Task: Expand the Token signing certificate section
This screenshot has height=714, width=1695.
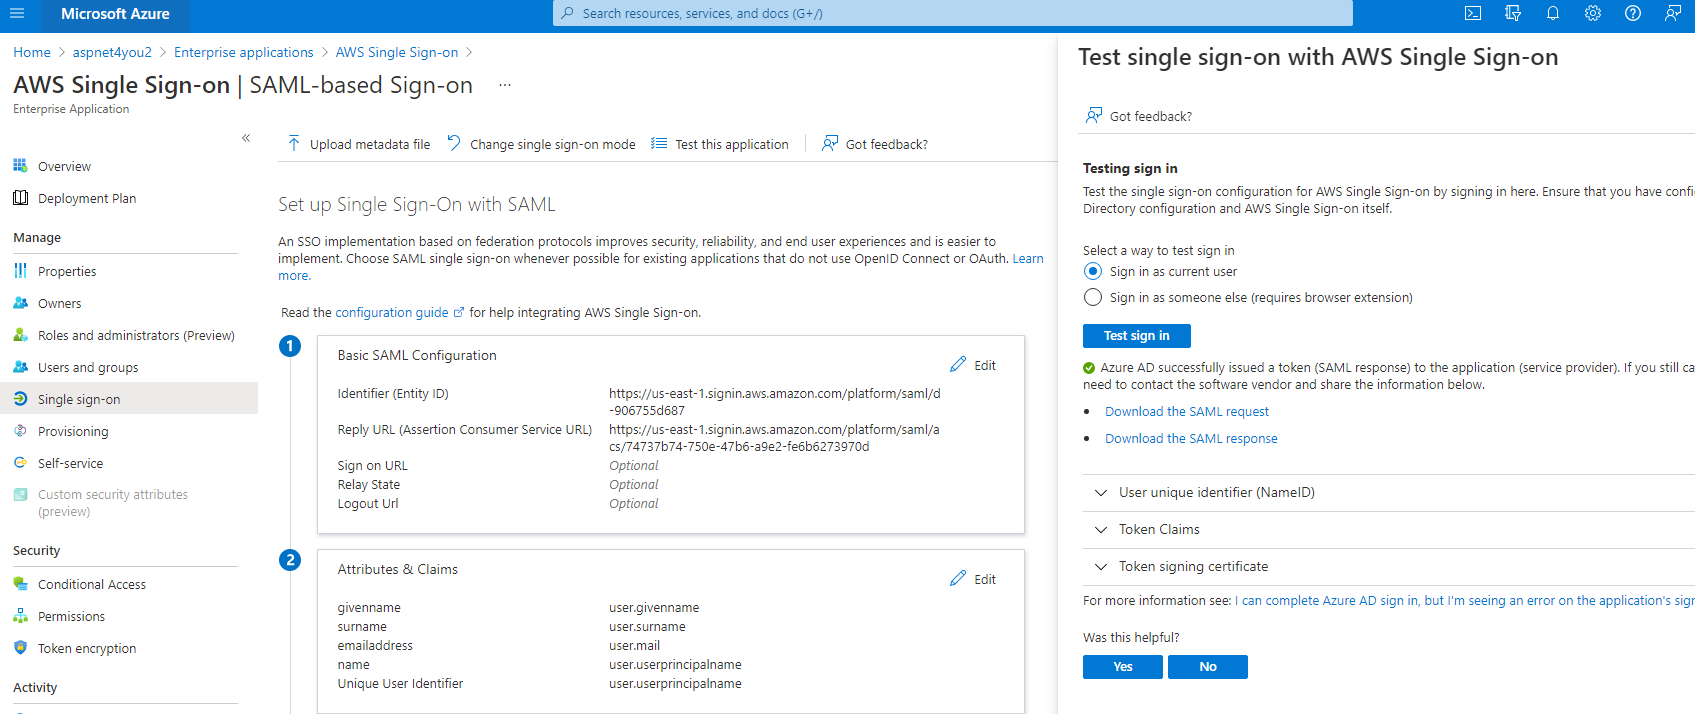Action: point(1388,567)
